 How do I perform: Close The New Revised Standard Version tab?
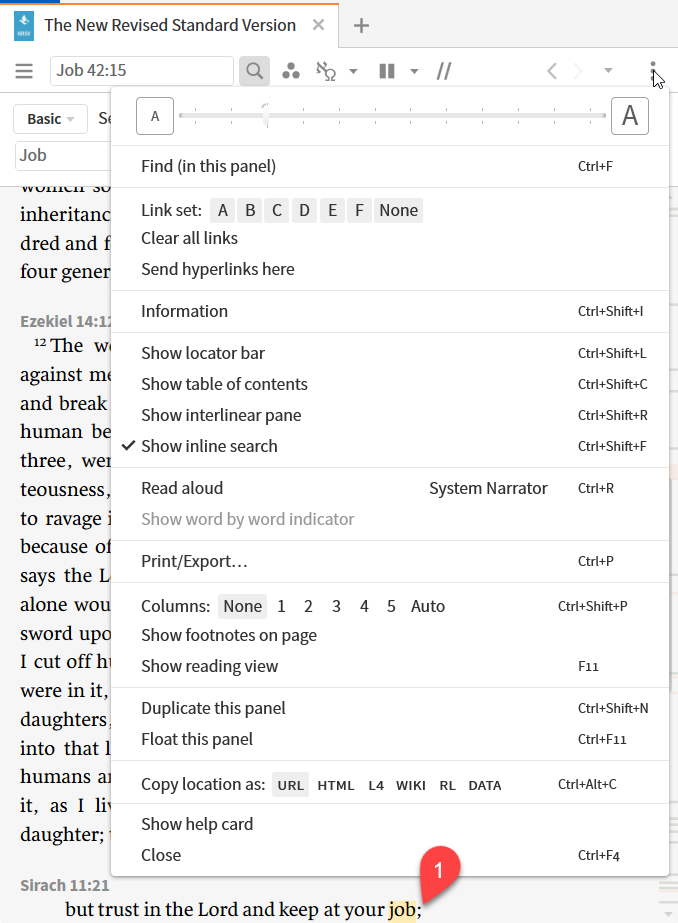[318, 25]
